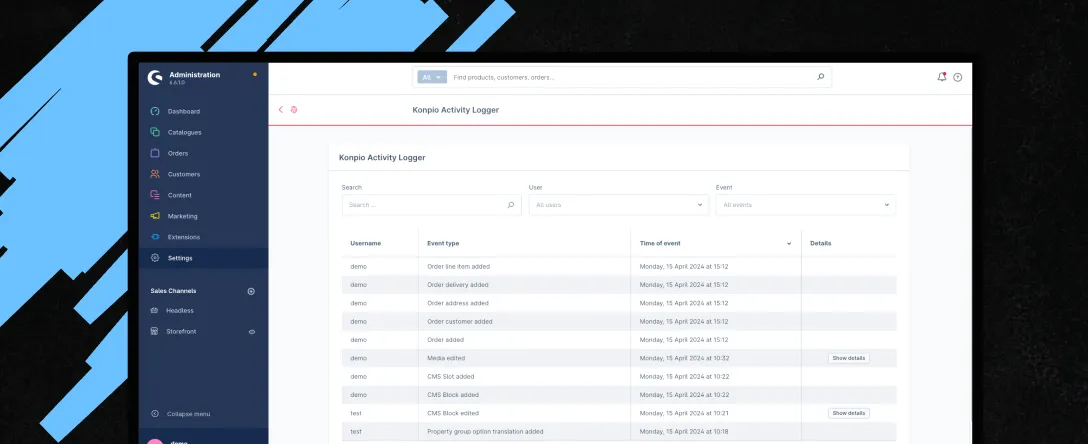The height and width of the screenshot is (444, 1088).
Task: Expand the All search type selector
Action: pos(432,77)
